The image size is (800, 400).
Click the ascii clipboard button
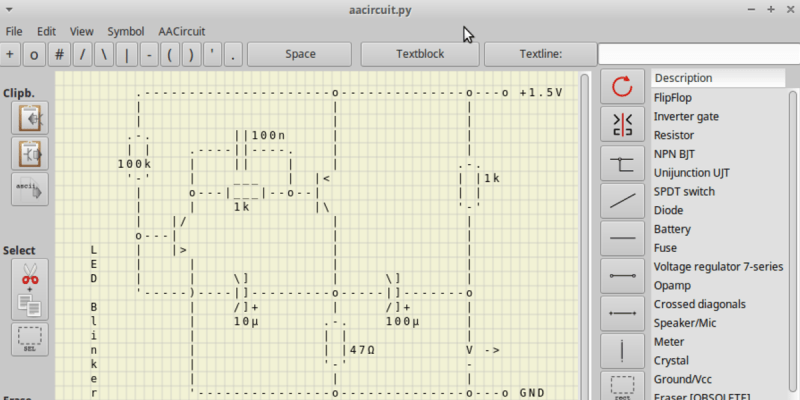30,188
